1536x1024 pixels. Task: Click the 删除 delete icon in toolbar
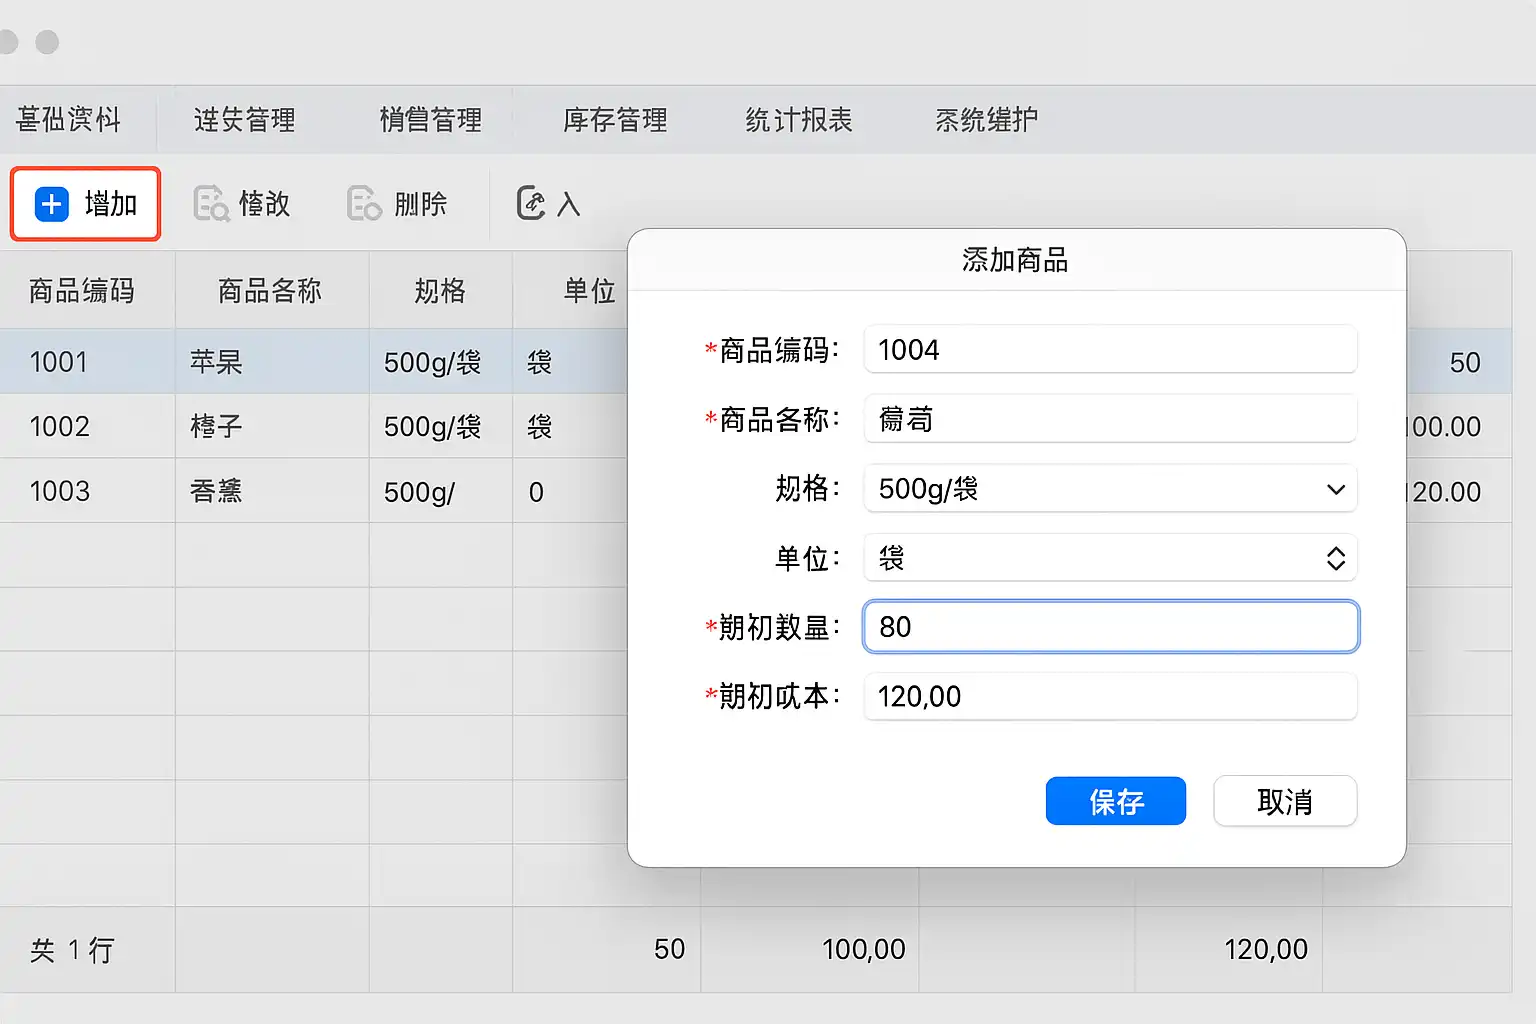coord(364,204)
